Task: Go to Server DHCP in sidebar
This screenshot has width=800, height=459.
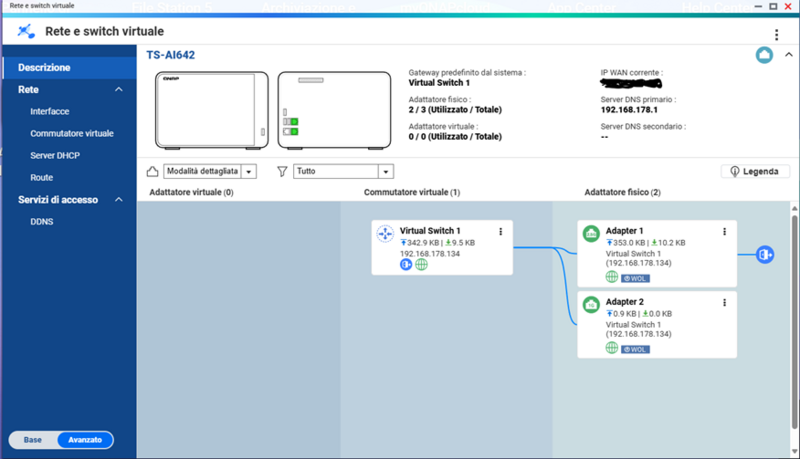Action: (x=55, y=155)
